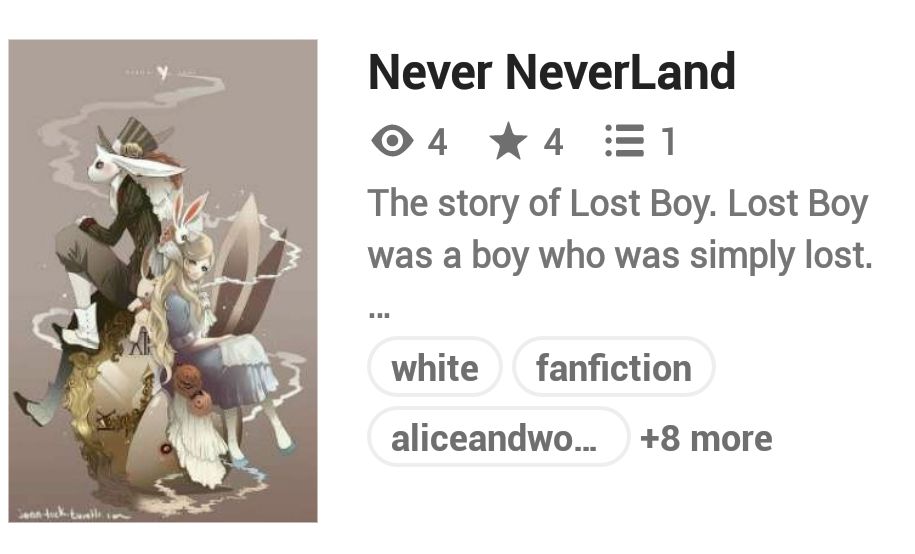The image size is (915, 554).
Task: Select the 'fanfiction' tag
Action: [614, 368]
